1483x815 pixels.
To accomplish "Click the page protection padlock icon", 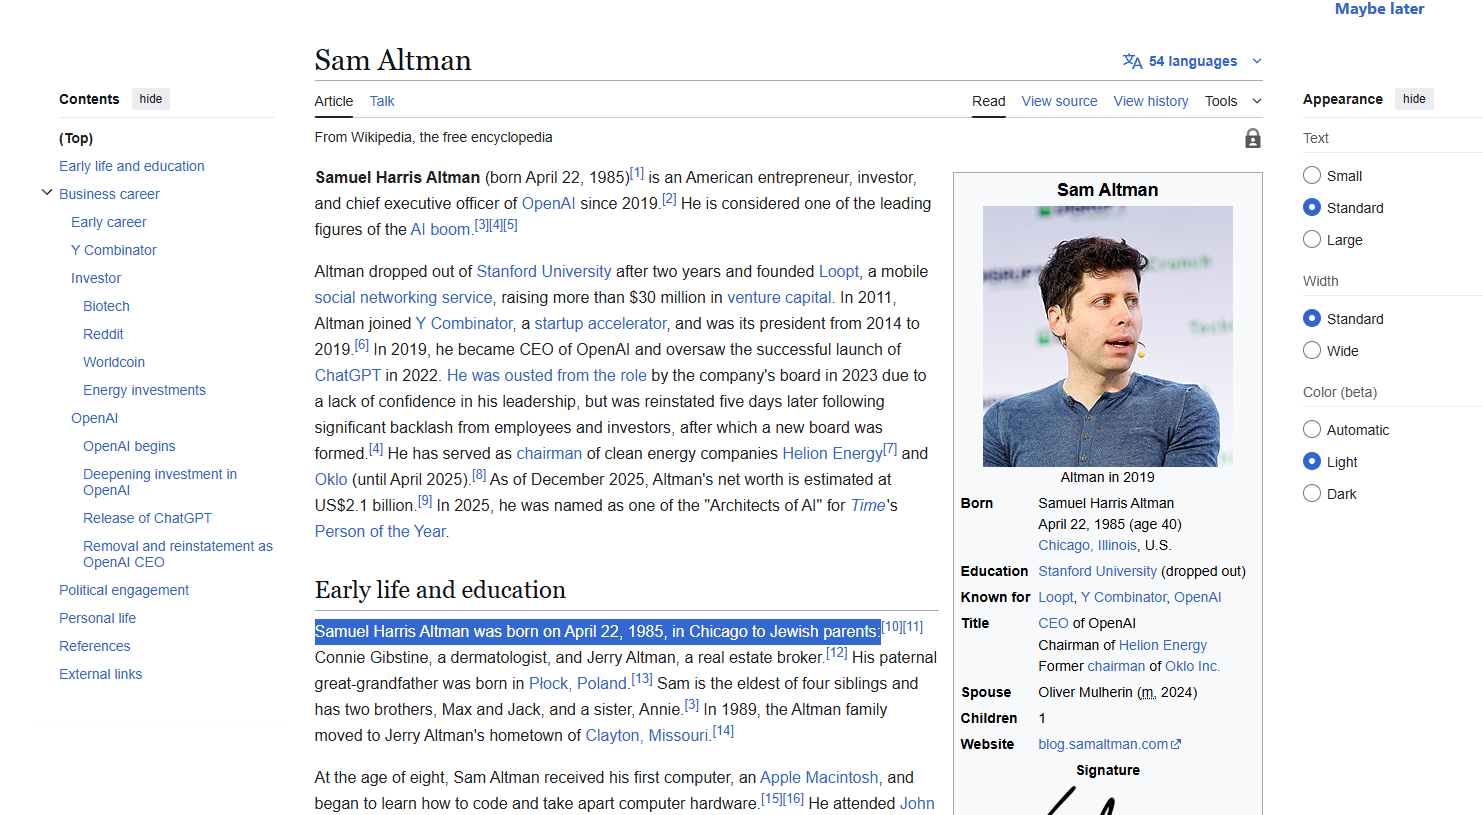I will point(1252,138).
